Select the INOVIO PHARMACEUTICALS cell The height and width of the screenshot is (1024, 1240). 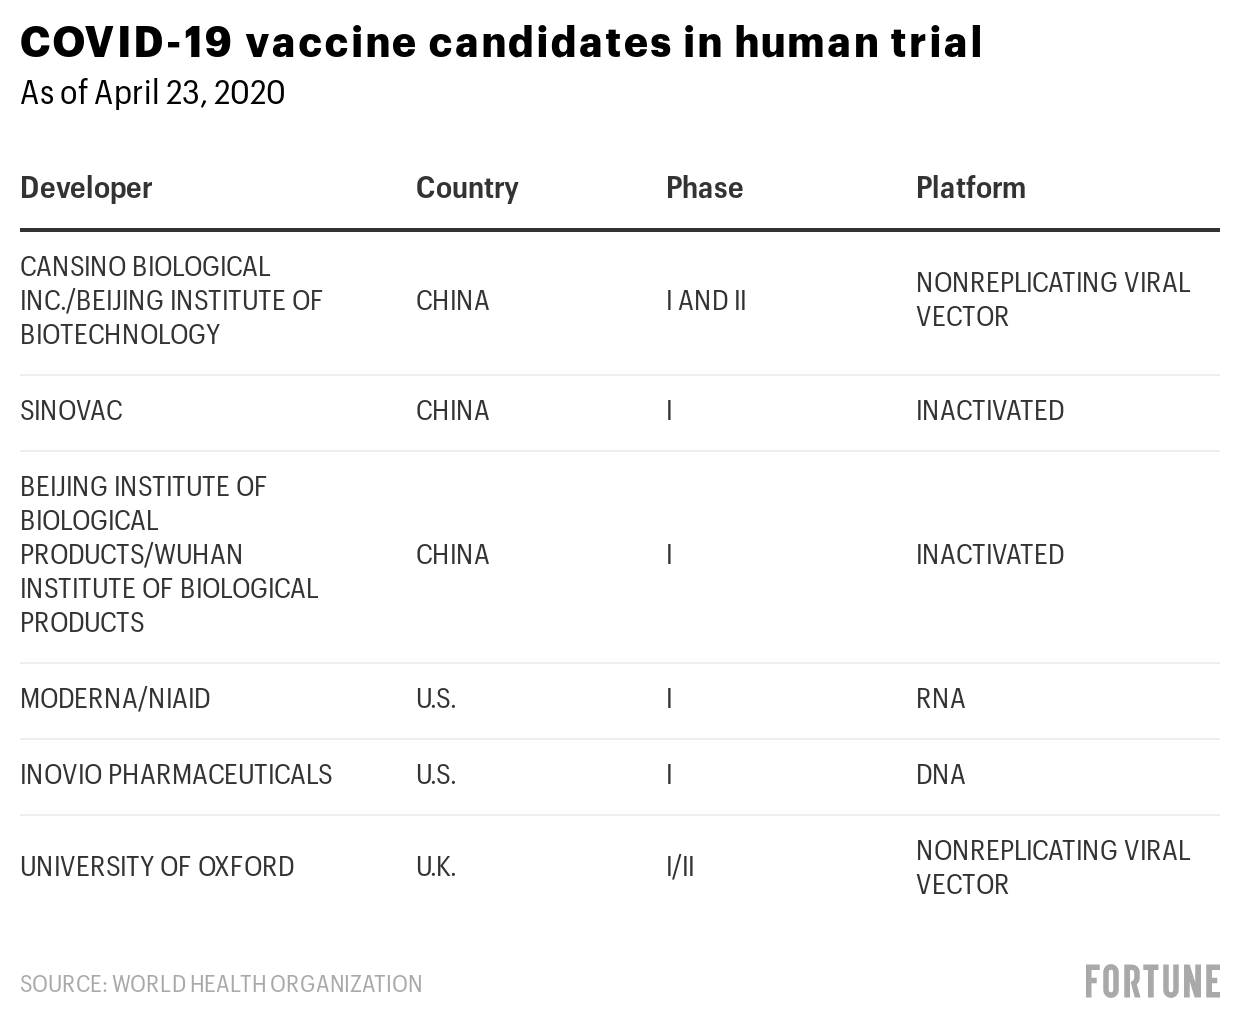(x=176, y=775)
